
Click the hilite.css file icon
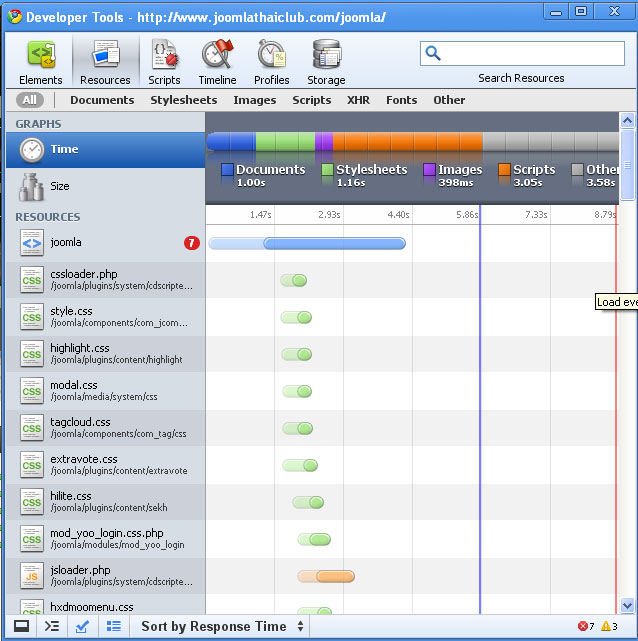[x=32, y=502]
